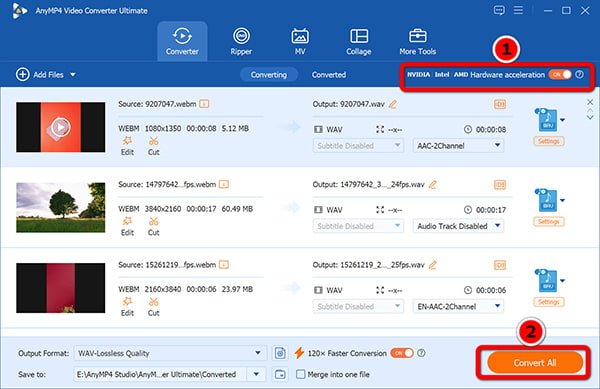Open output format snapshot settings icon
The height and width of the screenshot is (389, 600).
[x=280, y=353]
